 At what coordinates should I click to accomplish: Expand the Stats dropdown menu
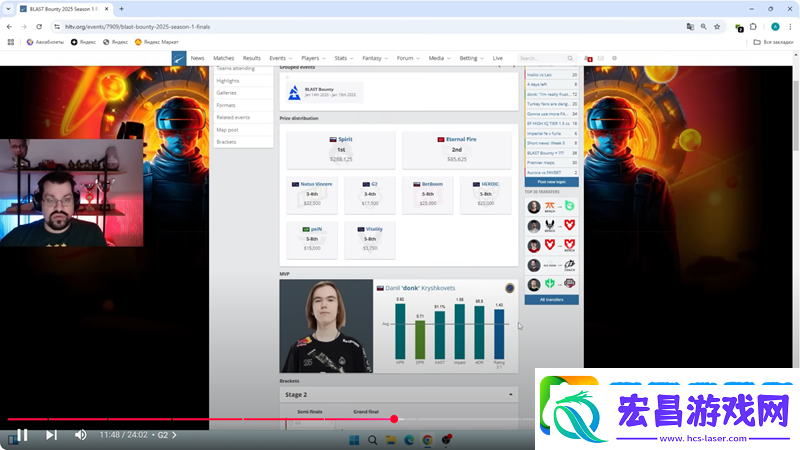pyautogui.click(x=344, y=58)
